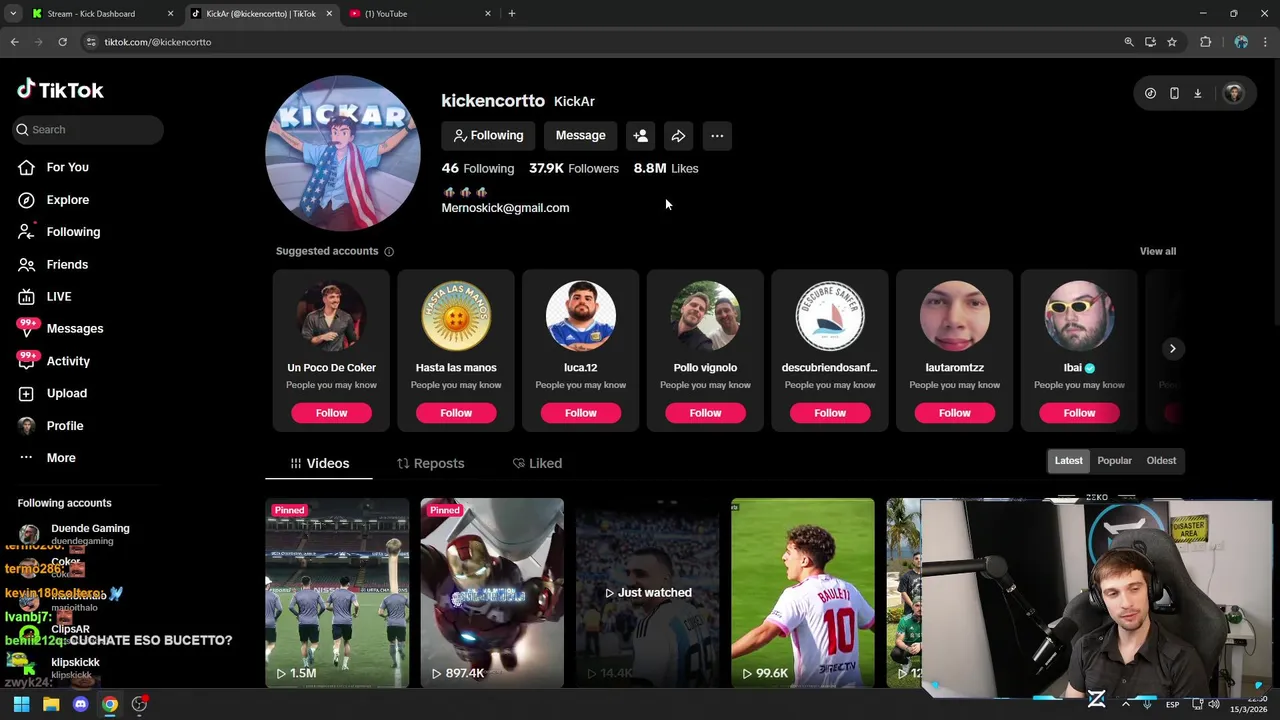Click the download desktop app icon
Image resolution: width=1280 pixels, height=720 pixels.
[x=1197, y=93]
